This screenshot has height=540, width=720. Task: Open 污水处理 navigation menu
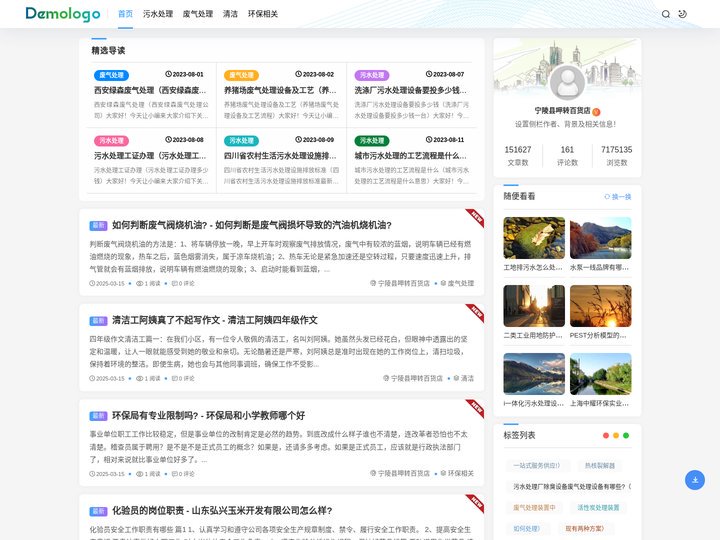158,14
